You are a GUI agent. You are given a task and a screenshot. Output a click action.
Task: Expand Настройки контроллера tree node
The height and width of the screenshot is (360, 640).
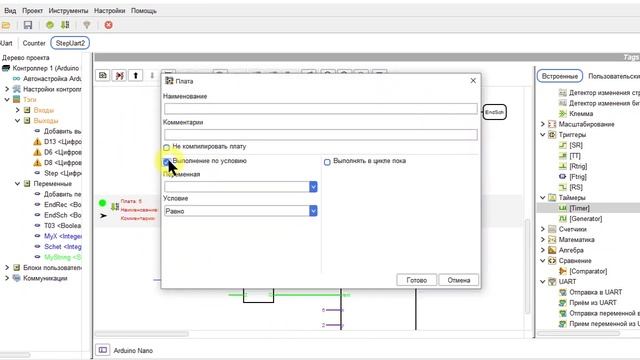coord(7,89)
